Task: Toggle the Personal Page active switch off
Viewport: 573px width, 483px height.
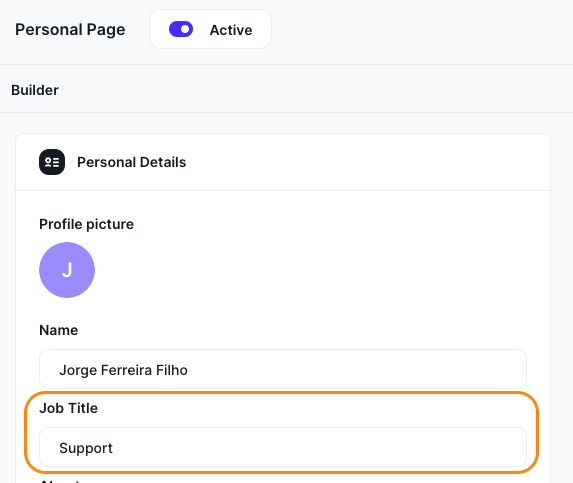Action: pos(181,29)
